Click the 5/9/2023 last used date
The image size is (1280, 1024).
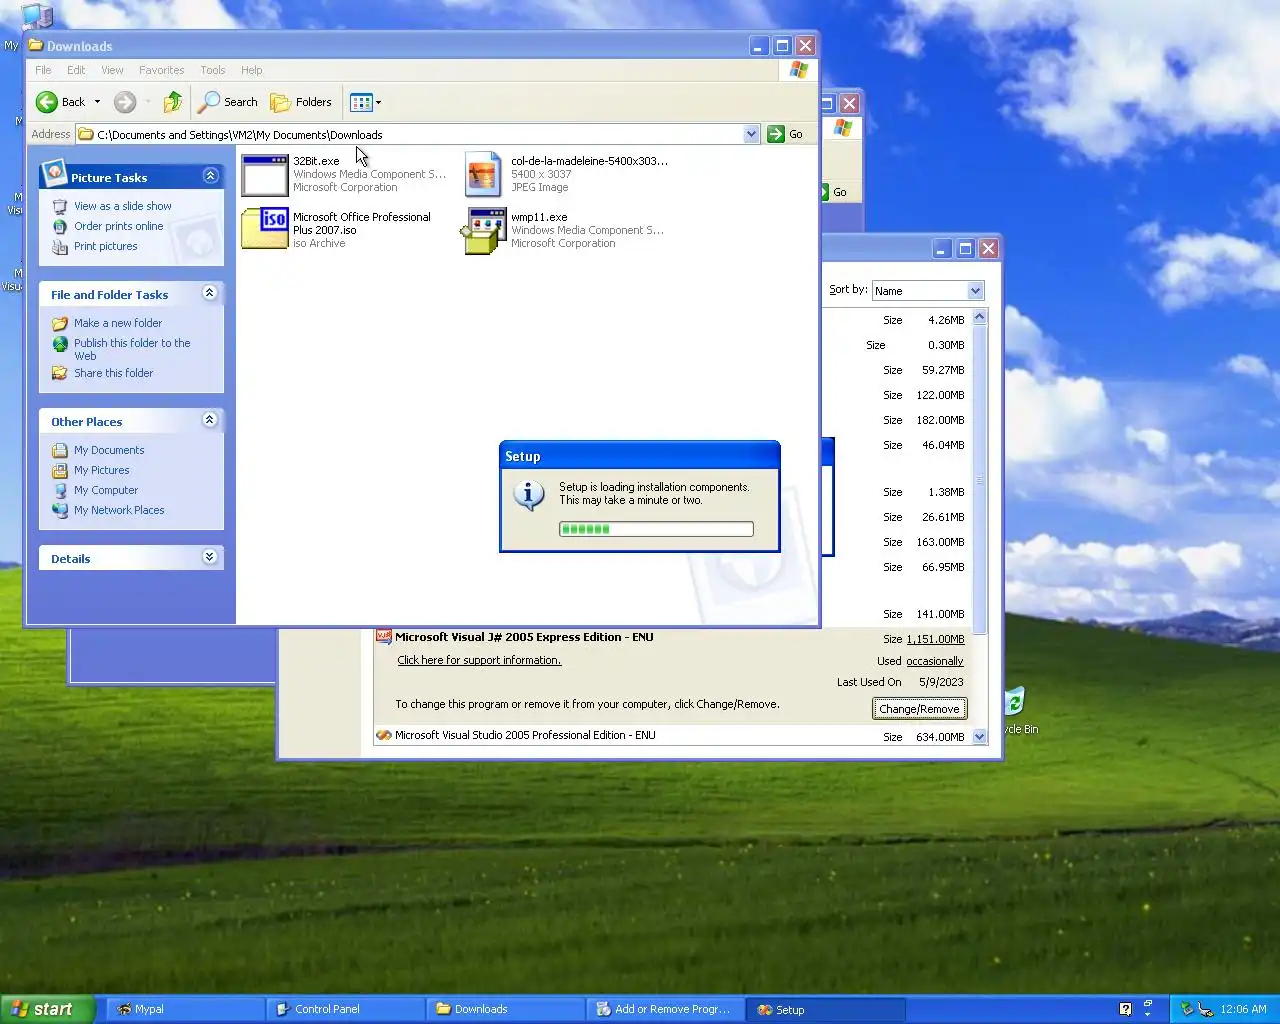coord(941,682)
